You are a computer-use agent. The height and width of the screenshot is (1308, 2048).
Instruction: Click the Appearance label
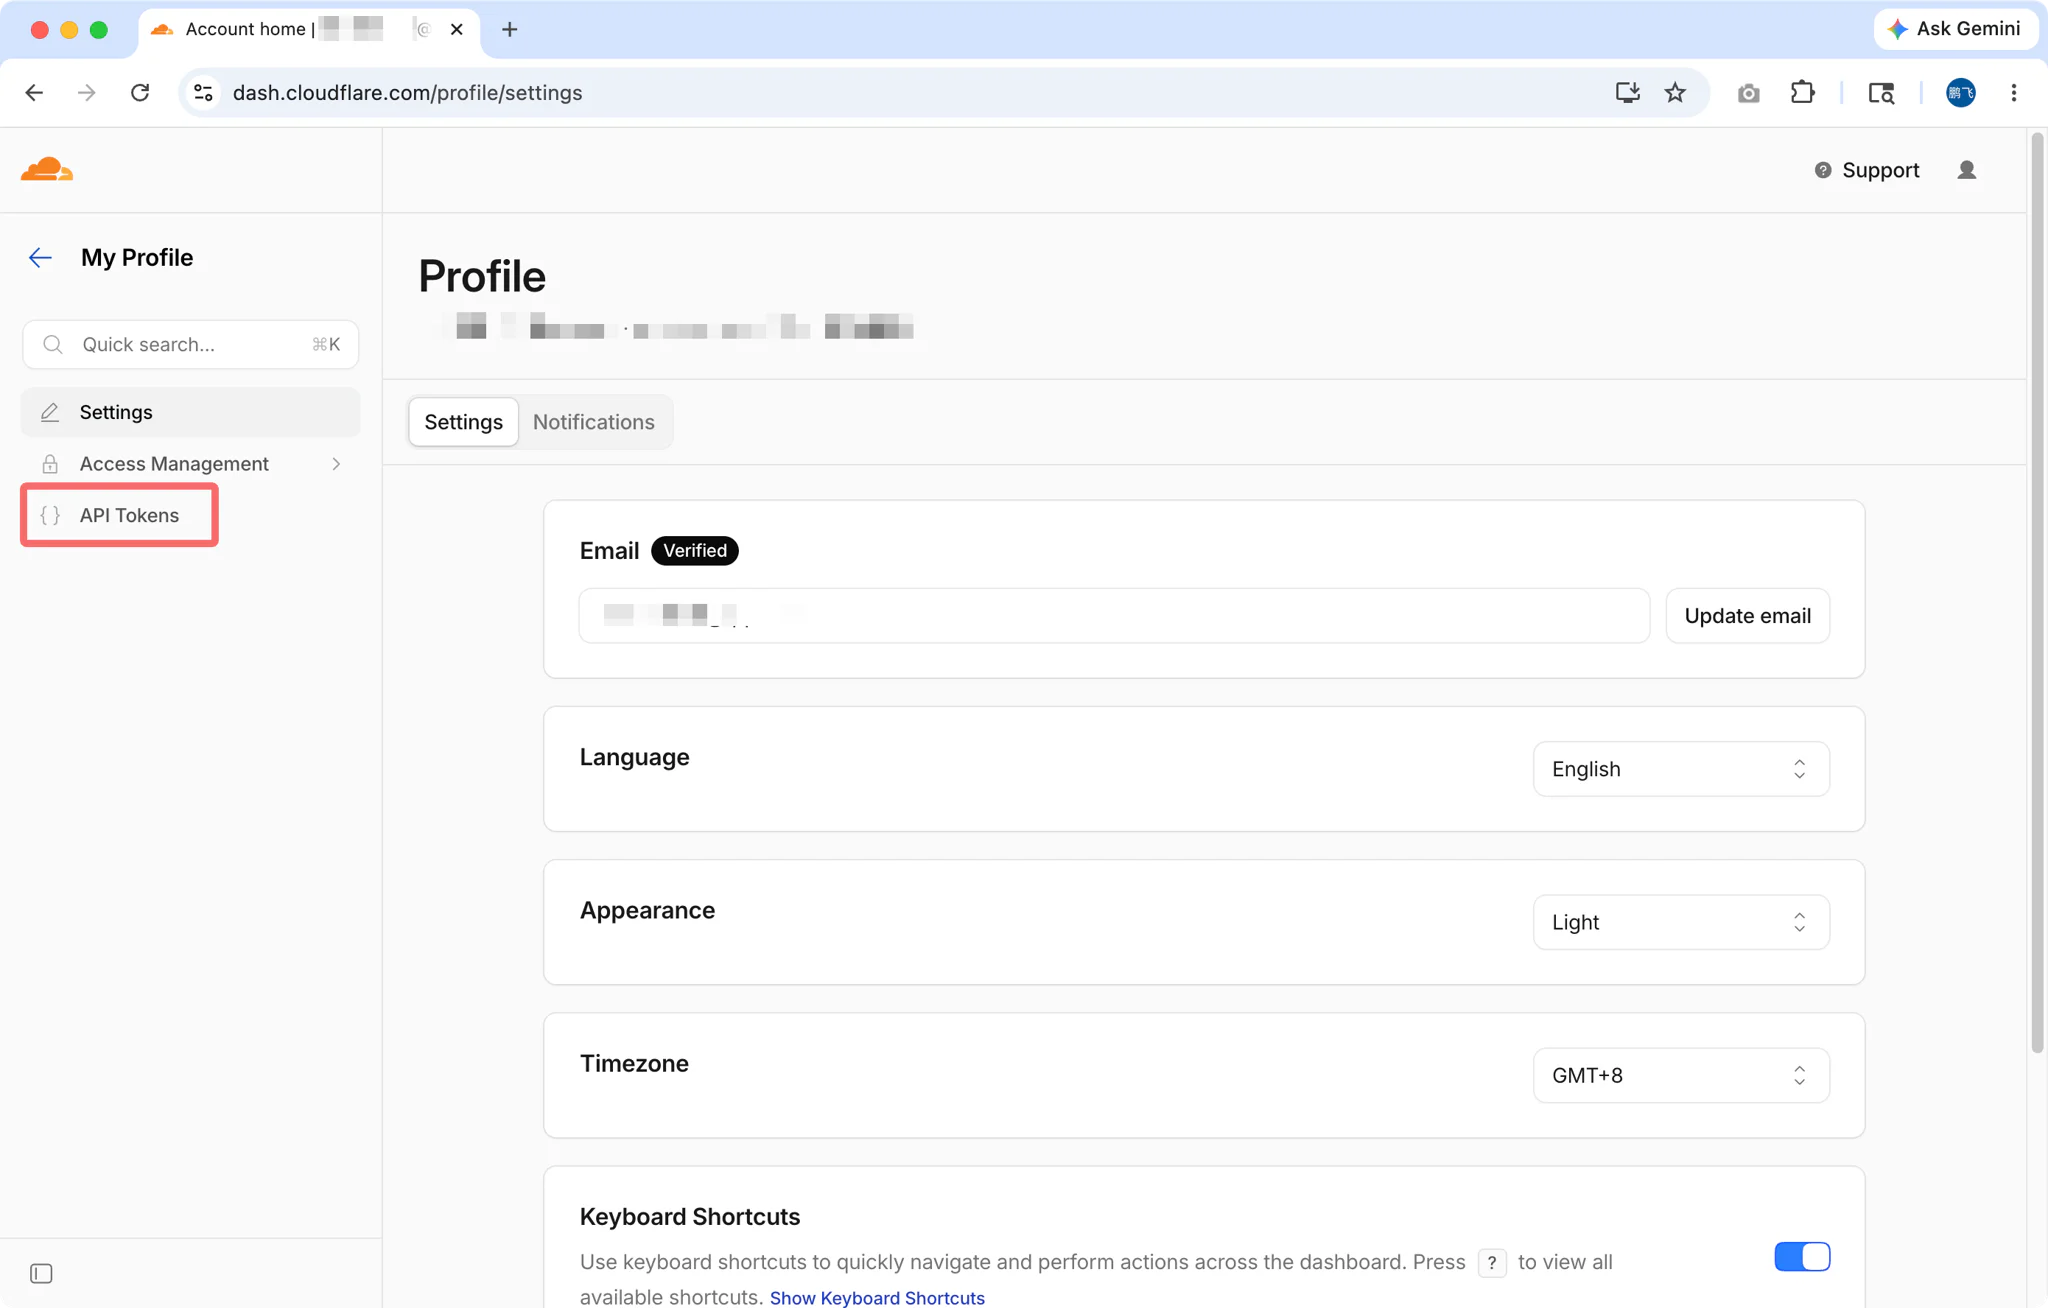click(x=647, y=910)
